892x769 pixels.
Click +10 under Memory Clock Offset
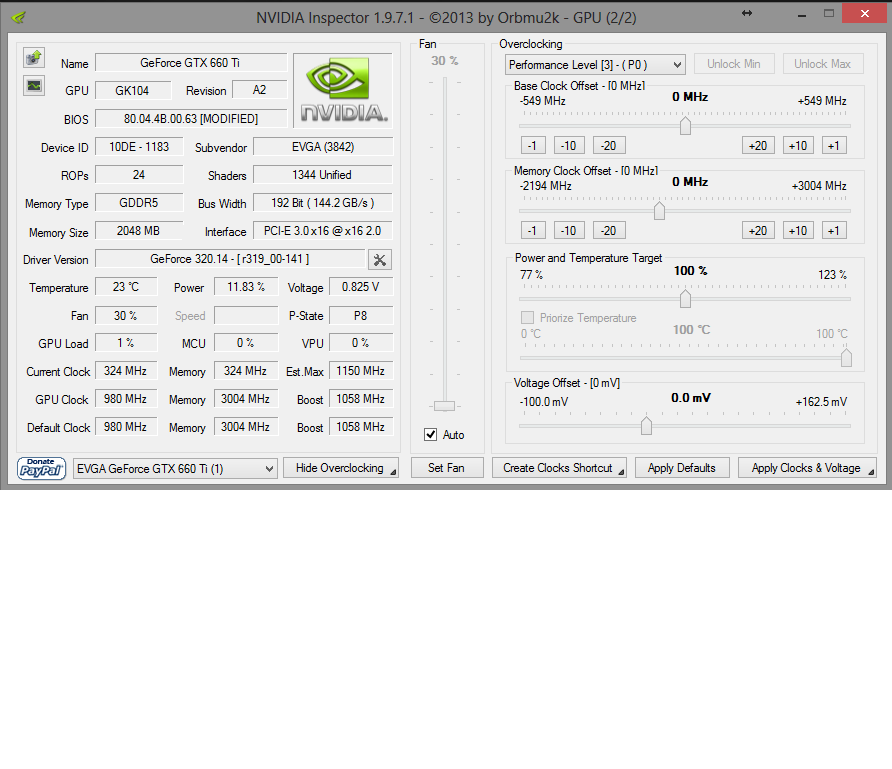point(798,230)
